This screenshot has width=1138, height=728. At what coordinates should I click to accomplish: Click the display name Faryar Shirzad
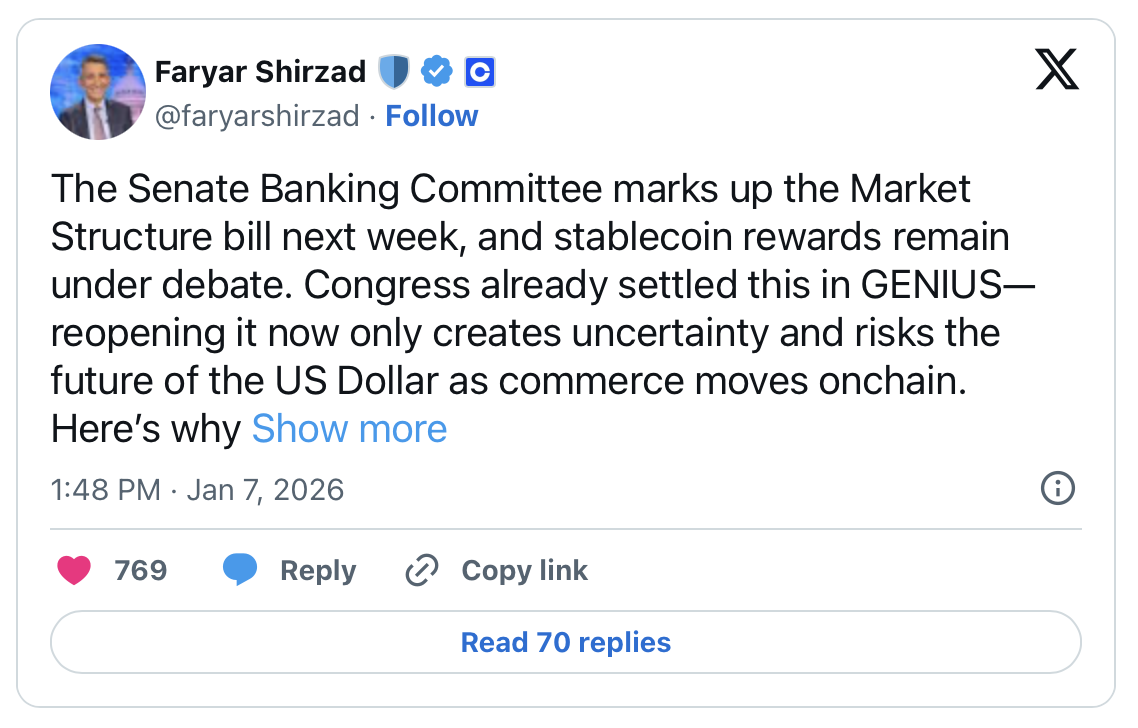tap(260, 71)
